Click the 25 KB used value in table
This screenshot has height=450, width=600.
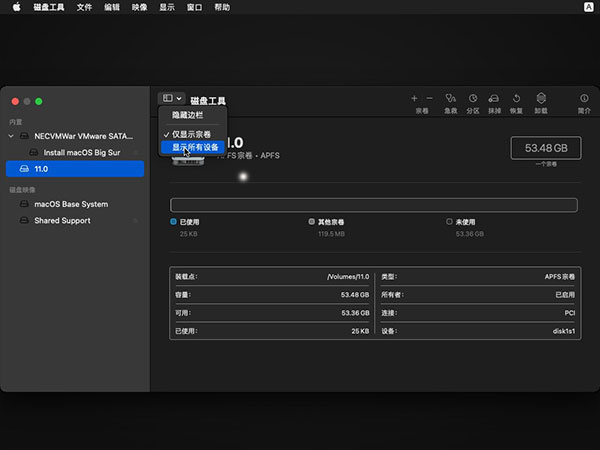(360, 331)
